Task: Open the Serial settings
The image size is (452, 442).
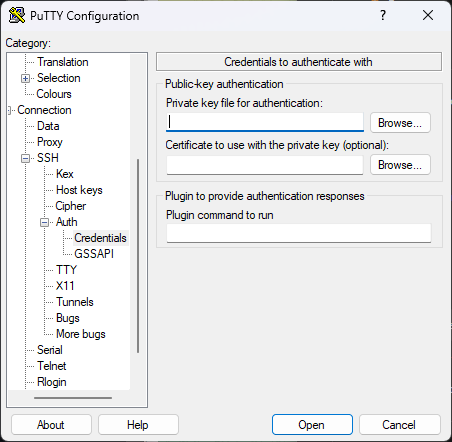Action: pyautogui.click(x=50, y=350)
